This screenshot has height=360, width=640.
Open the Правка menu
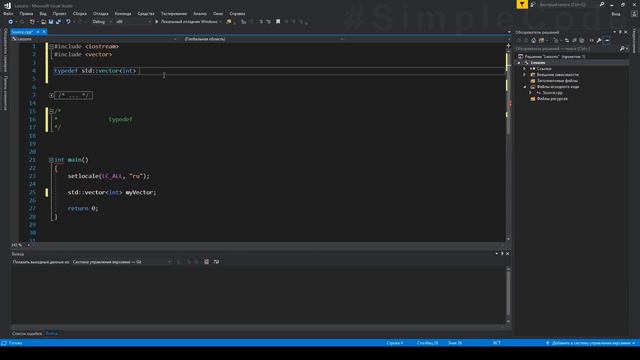pyautogui.click(x=26, y=13)
